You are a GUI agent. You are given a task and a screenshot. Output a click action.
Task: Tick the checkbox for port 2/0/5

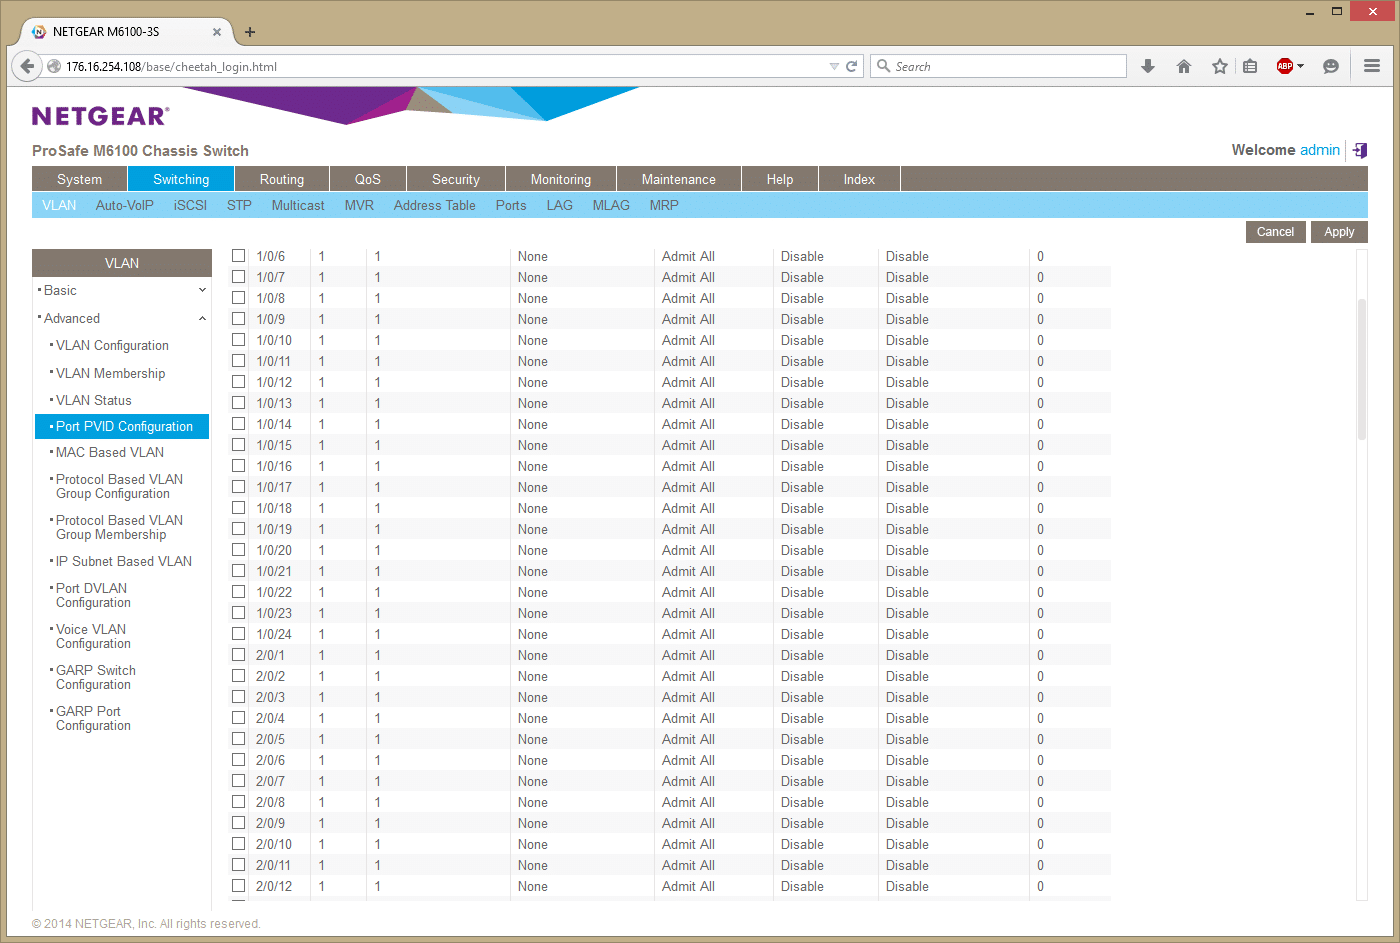tap(238, 739)
